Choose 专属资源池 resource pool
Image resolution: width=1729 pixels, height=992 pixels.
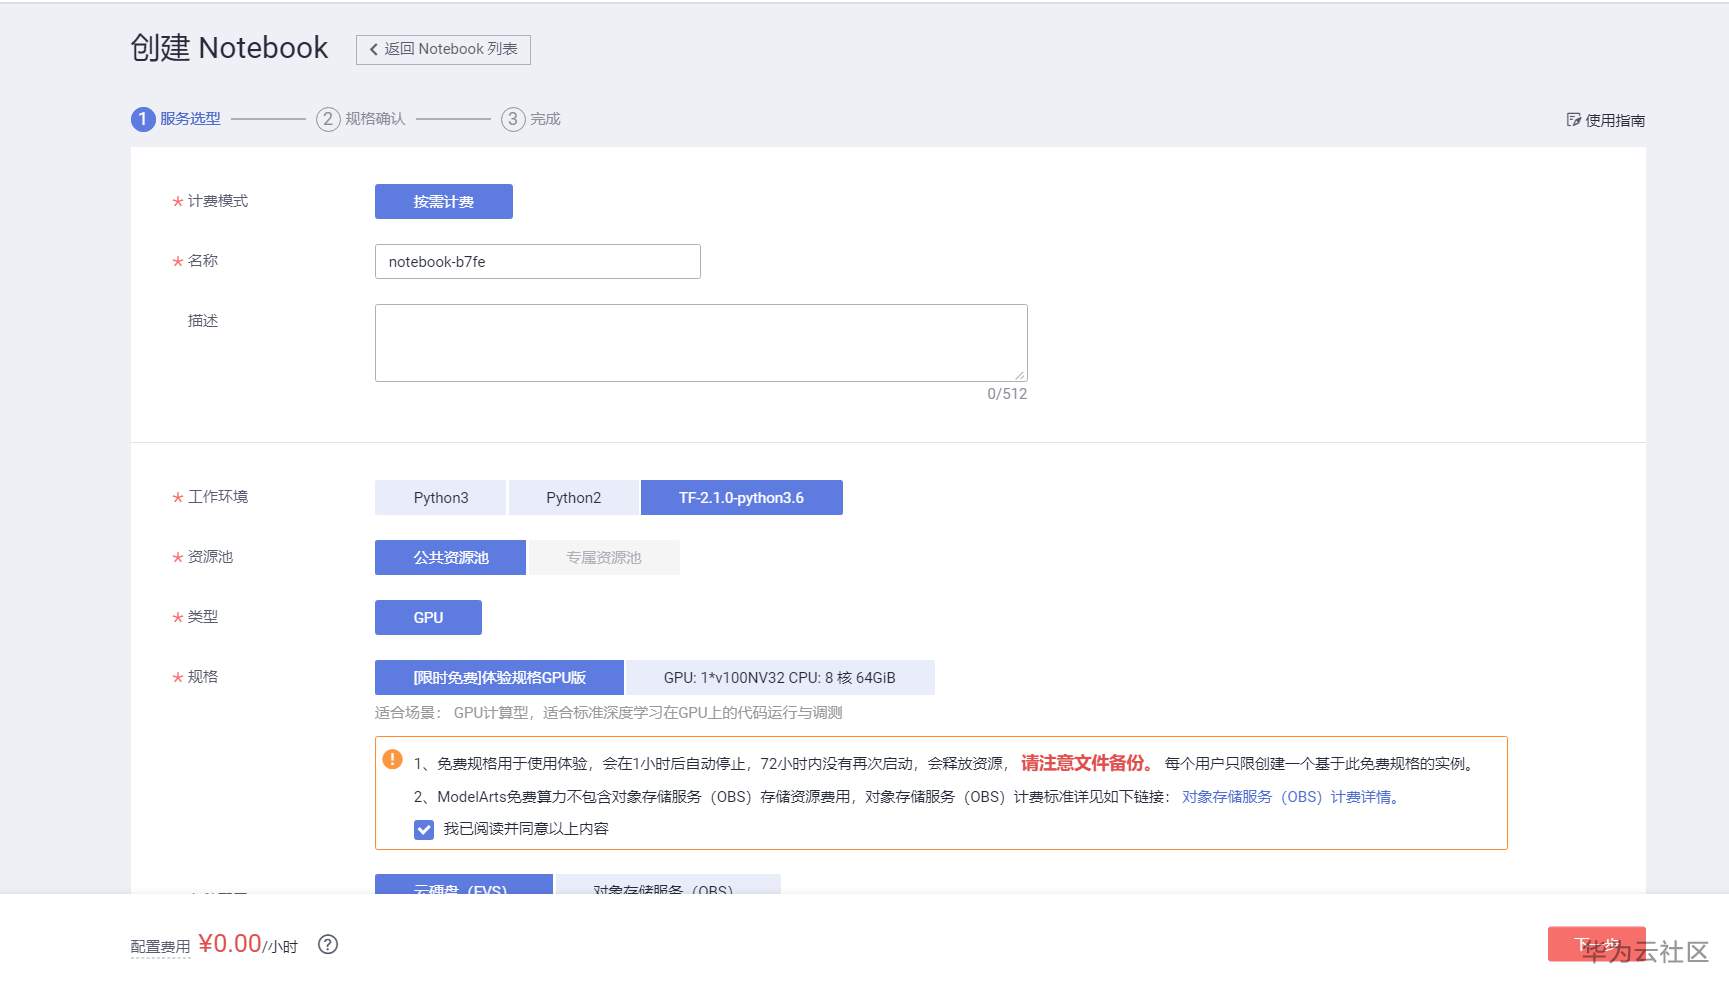coord(604,557)
